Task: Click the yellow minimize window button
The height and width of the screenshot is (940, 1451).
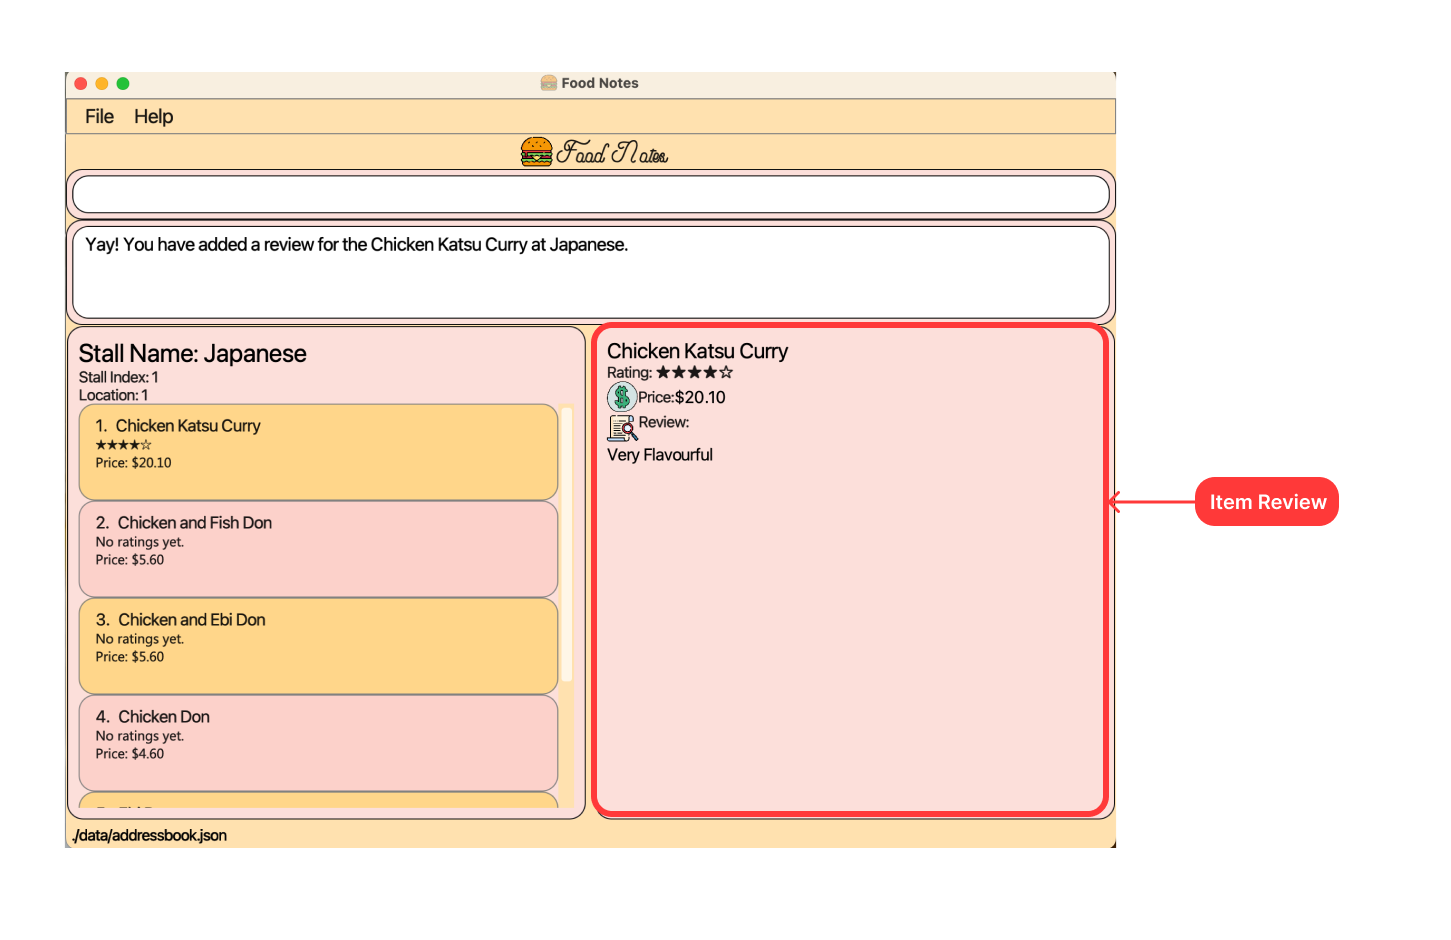Action: [102, 83]
